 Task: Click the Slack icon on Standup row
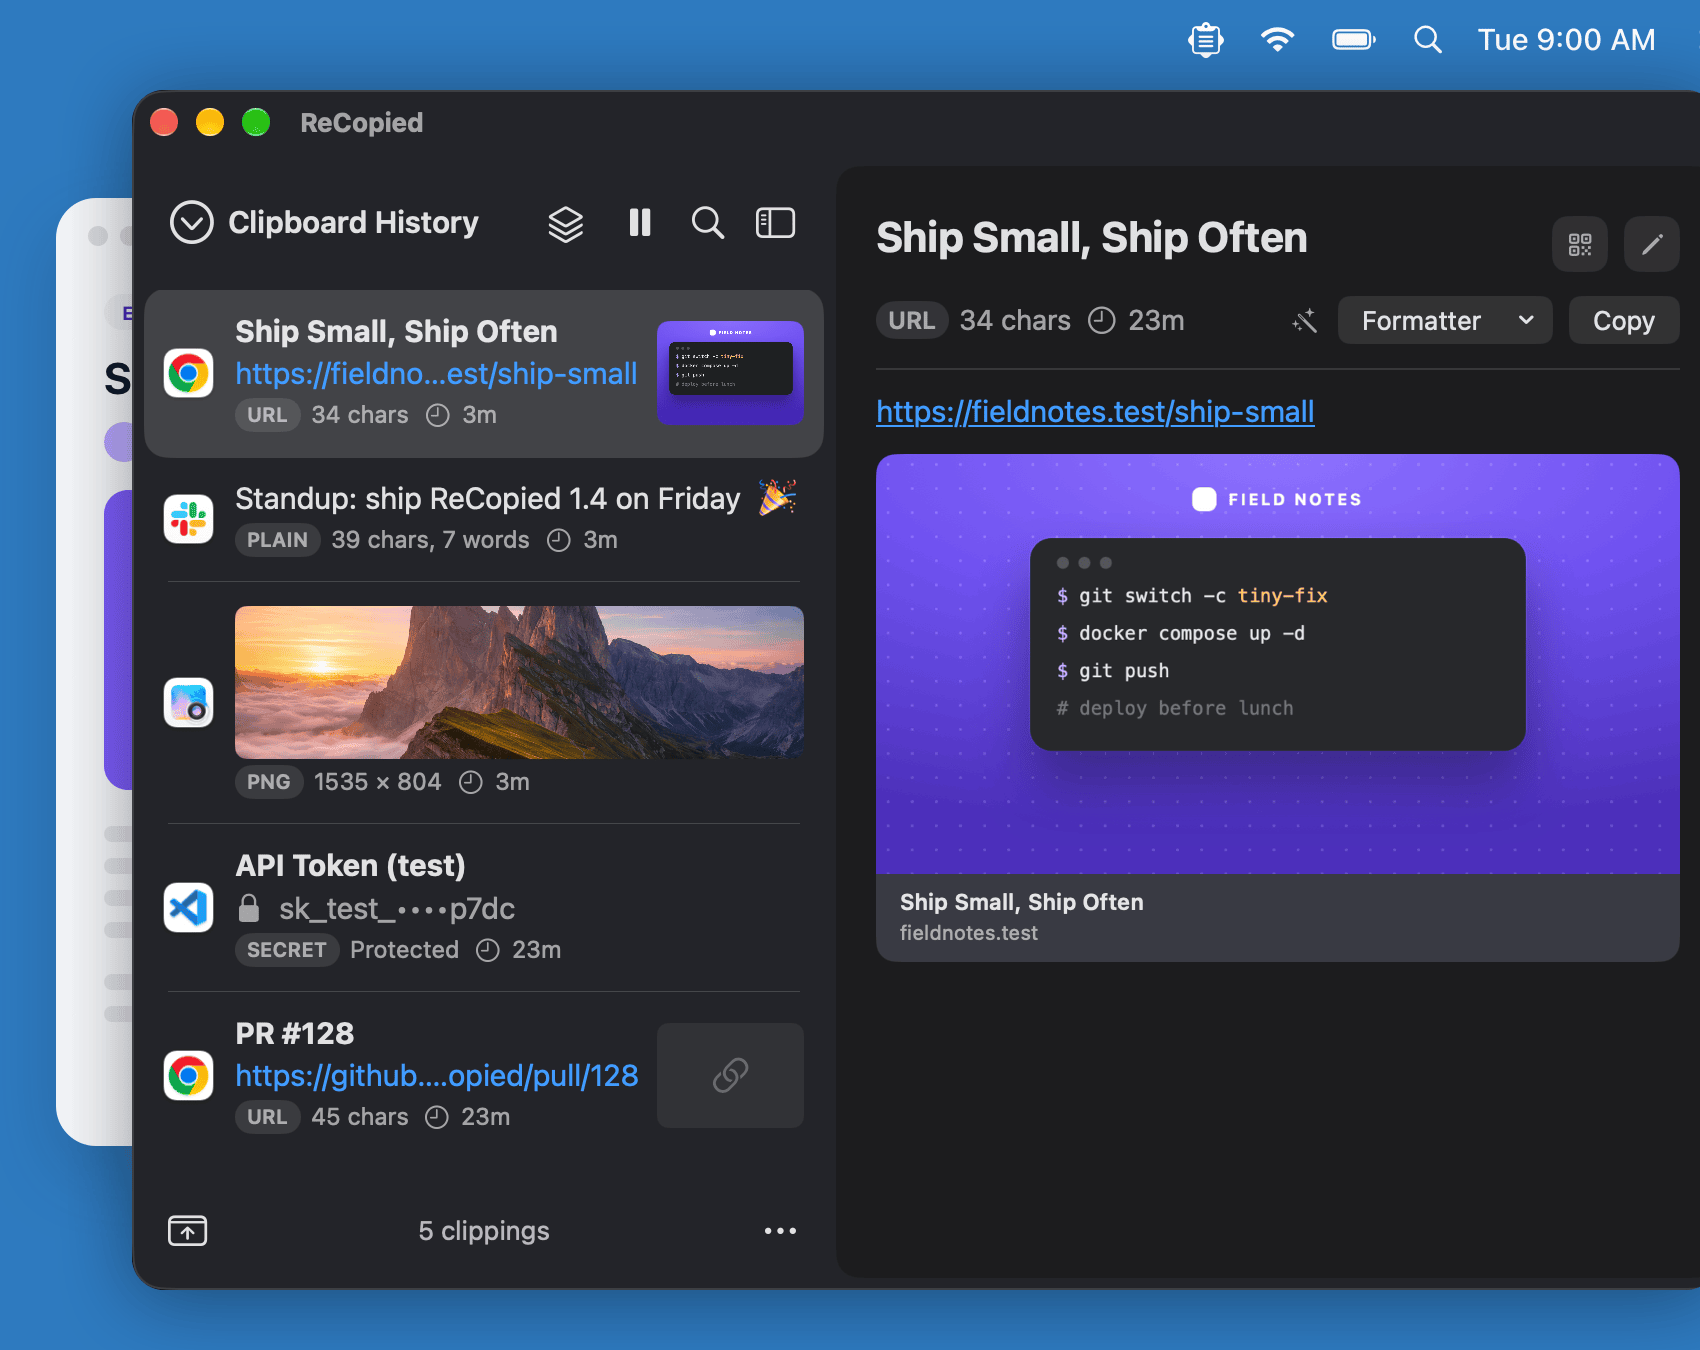tap(188, 519)
